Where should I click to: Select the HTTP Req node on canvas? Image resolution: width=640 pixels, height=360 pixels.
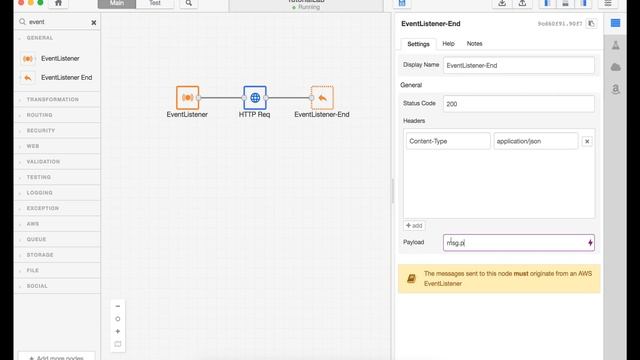(x=255, y=98)
